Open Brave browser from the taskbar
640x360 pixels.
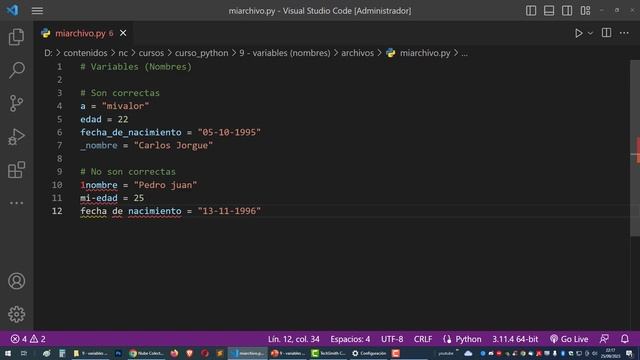(x=189, y=353)
